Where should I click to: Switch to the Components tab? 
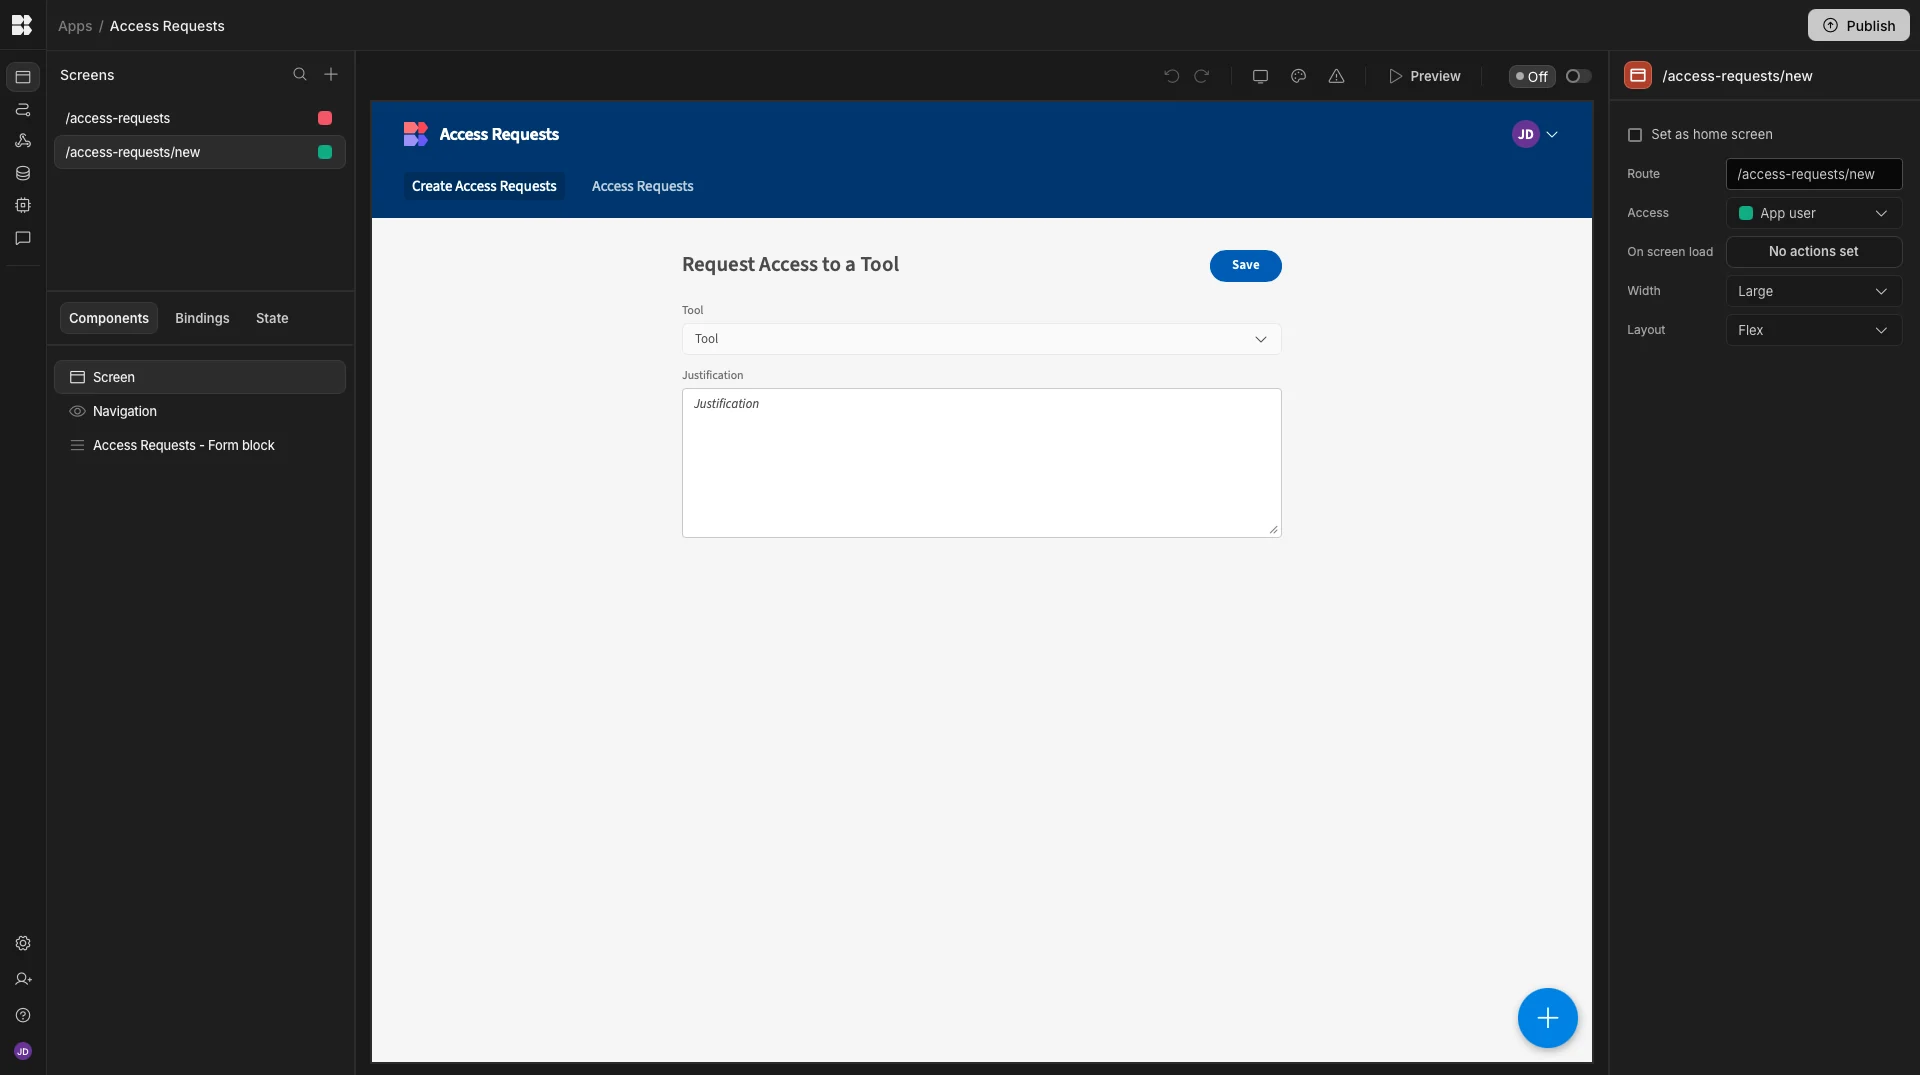click(x=109, y=318)
